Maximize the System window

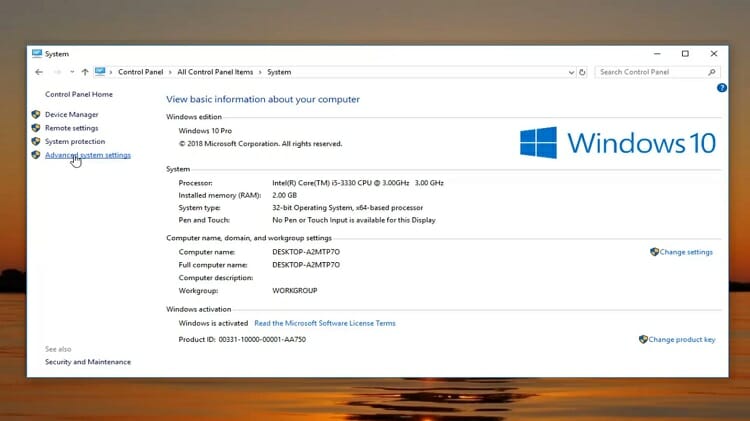685,54
